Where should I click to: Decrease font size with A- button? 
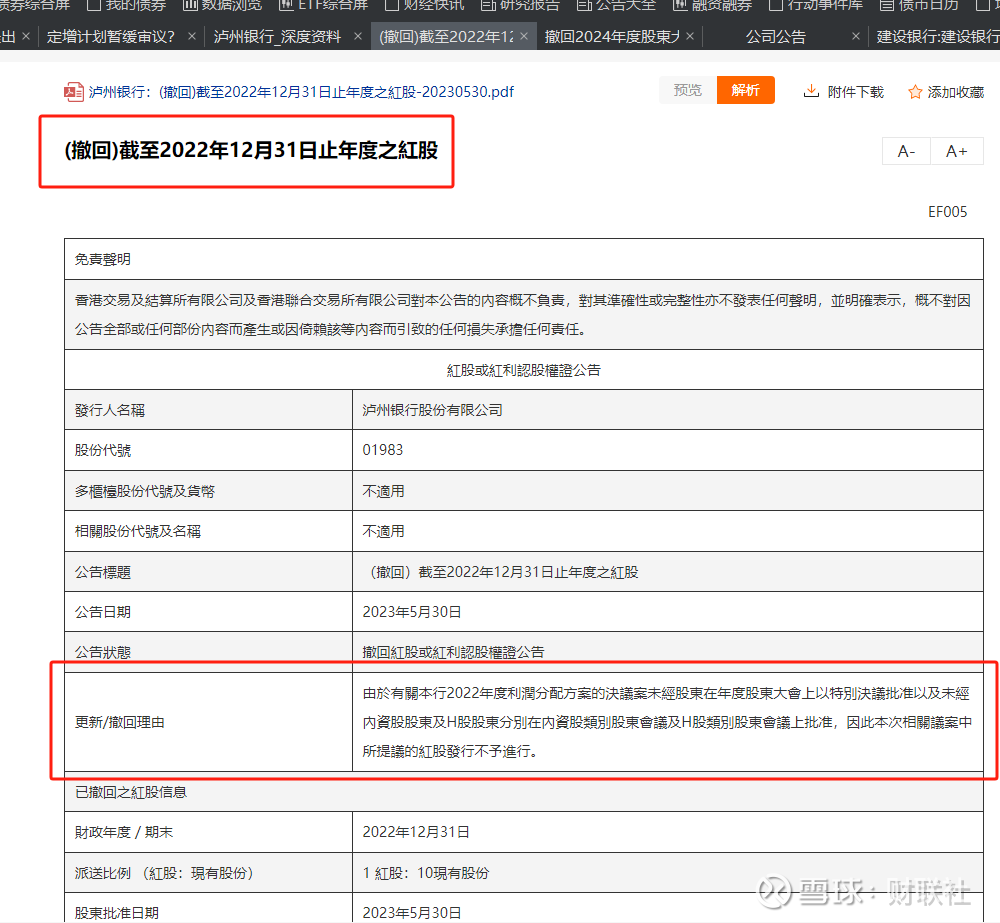(906, 151)
